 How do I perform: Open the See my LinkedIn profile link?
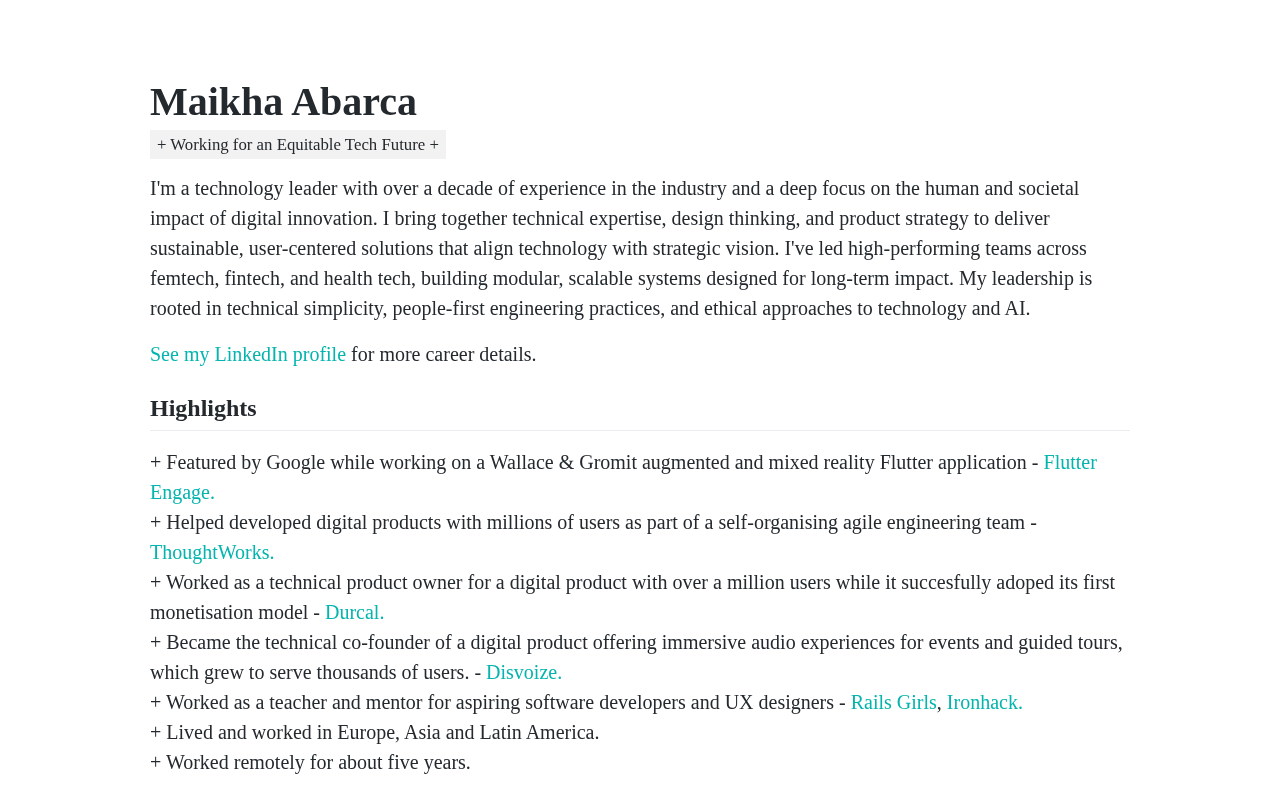(x=248, y=354)
